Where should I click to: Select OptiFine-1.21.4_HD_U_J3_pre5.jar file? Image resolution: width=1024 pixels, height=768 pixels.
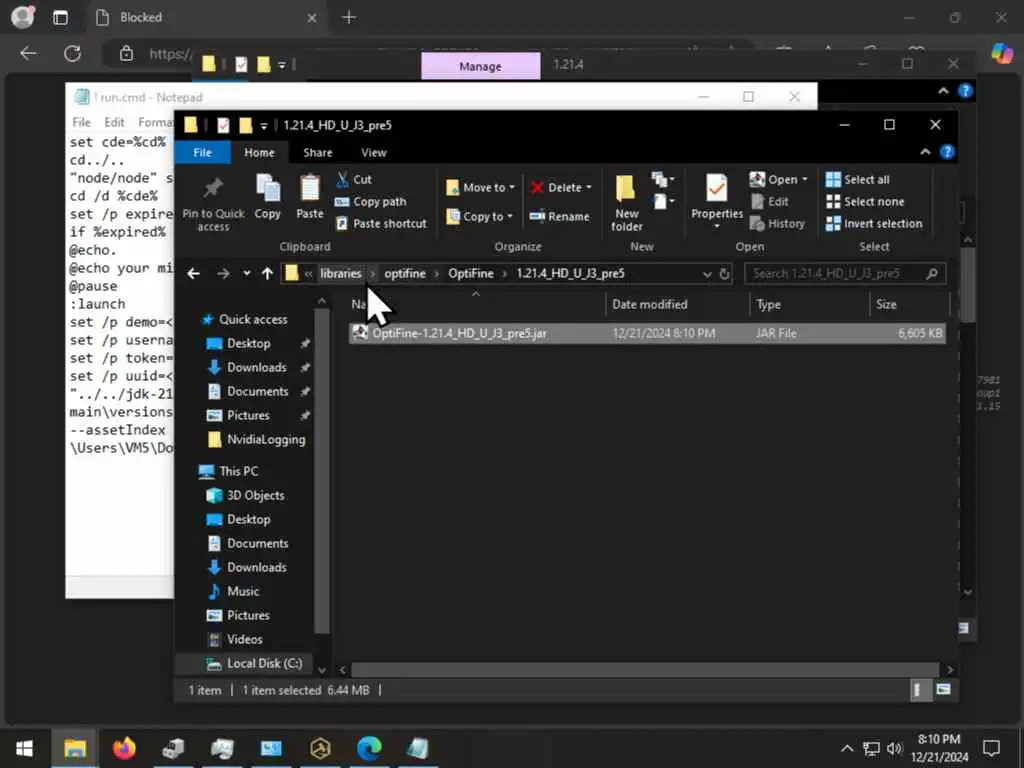coord(647,333)
